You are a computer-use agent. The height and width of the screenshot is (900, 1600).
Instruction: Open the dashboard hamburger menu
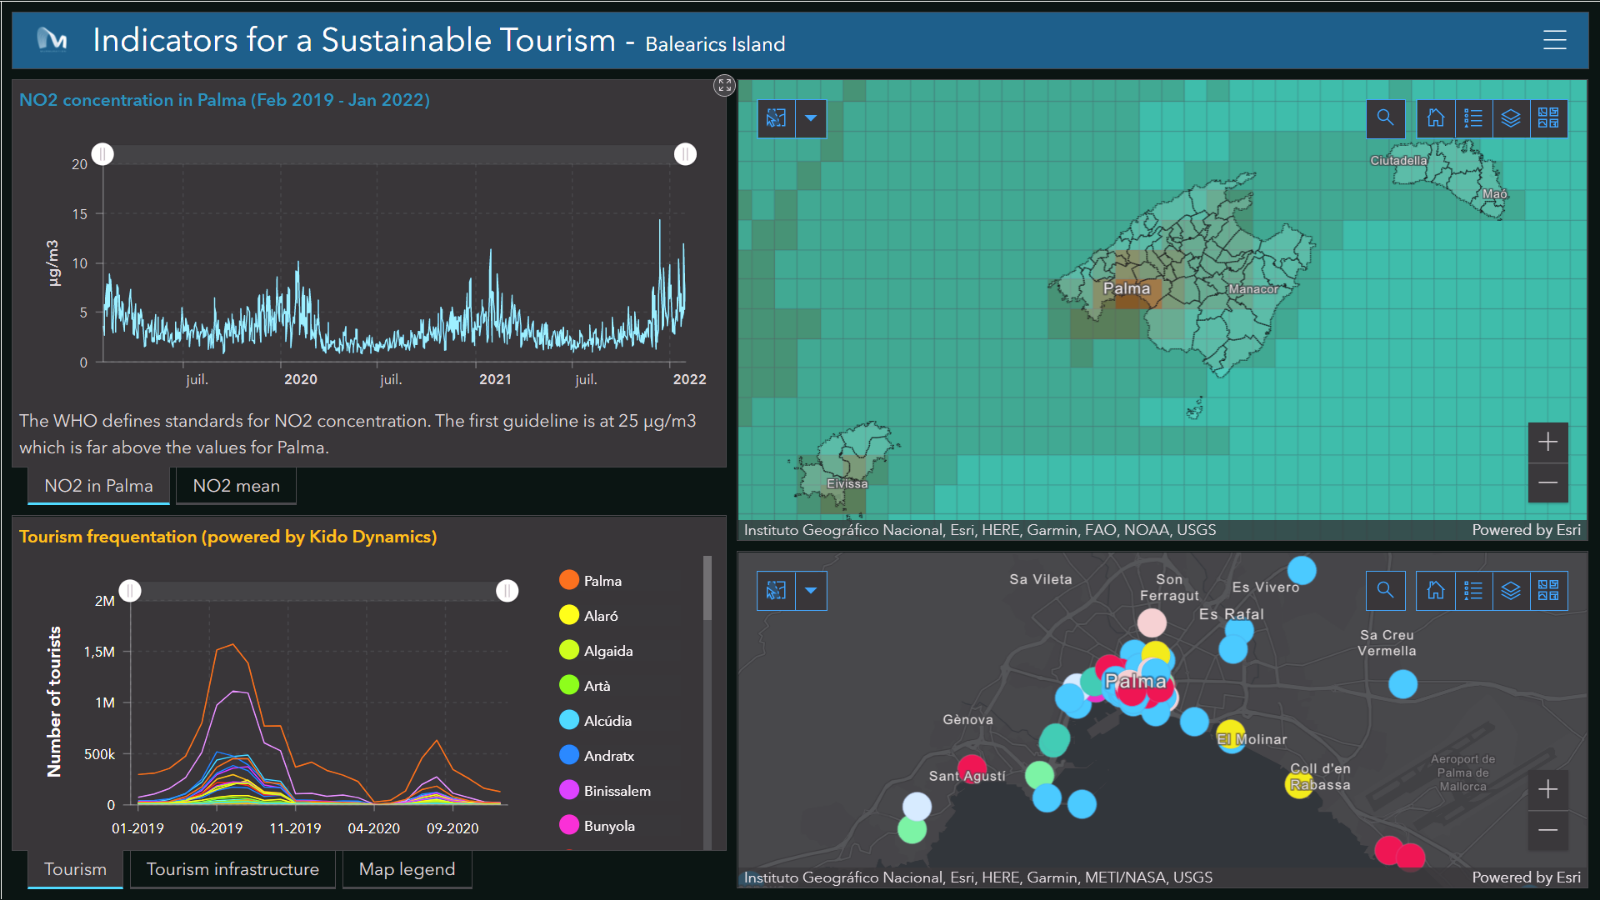[x=1554, y=40]
